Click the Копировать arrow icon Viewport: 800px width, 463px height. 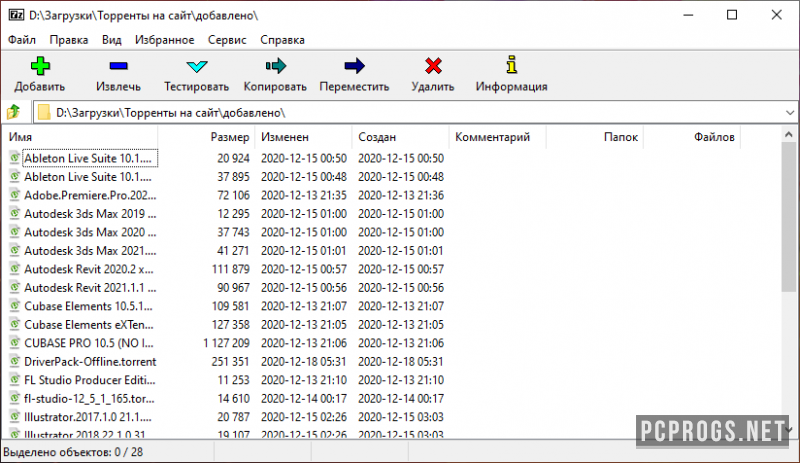tap(276, 66)
